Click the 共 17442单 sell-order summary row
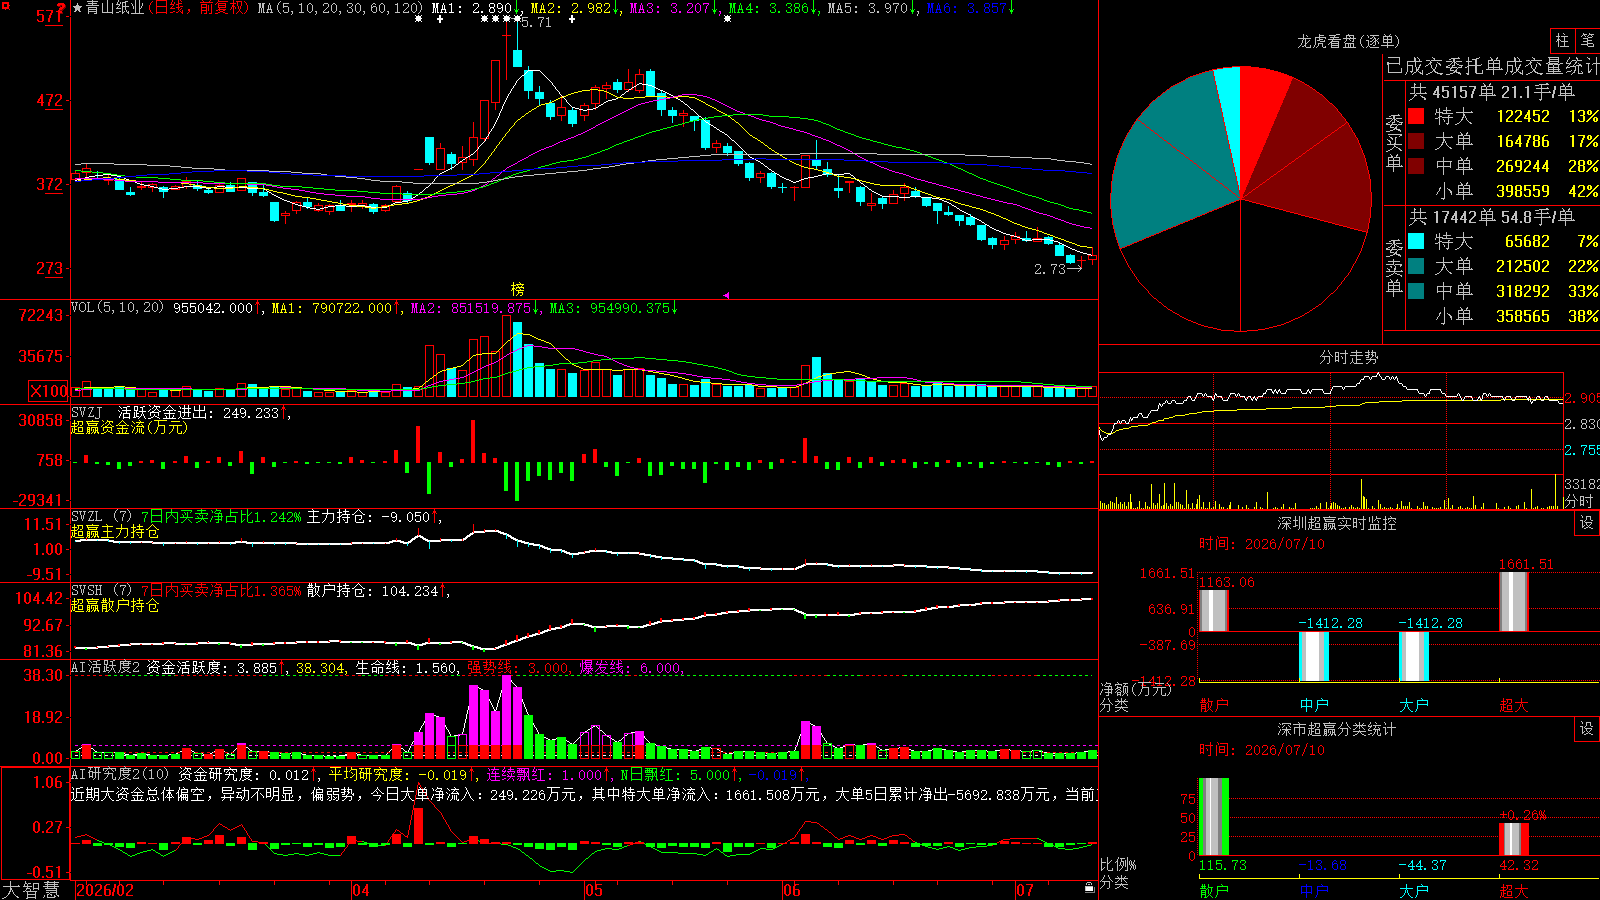Image resolution: width=1600 pixels, height=900 pixels. pyautogui.click(x=1492, y=216)
